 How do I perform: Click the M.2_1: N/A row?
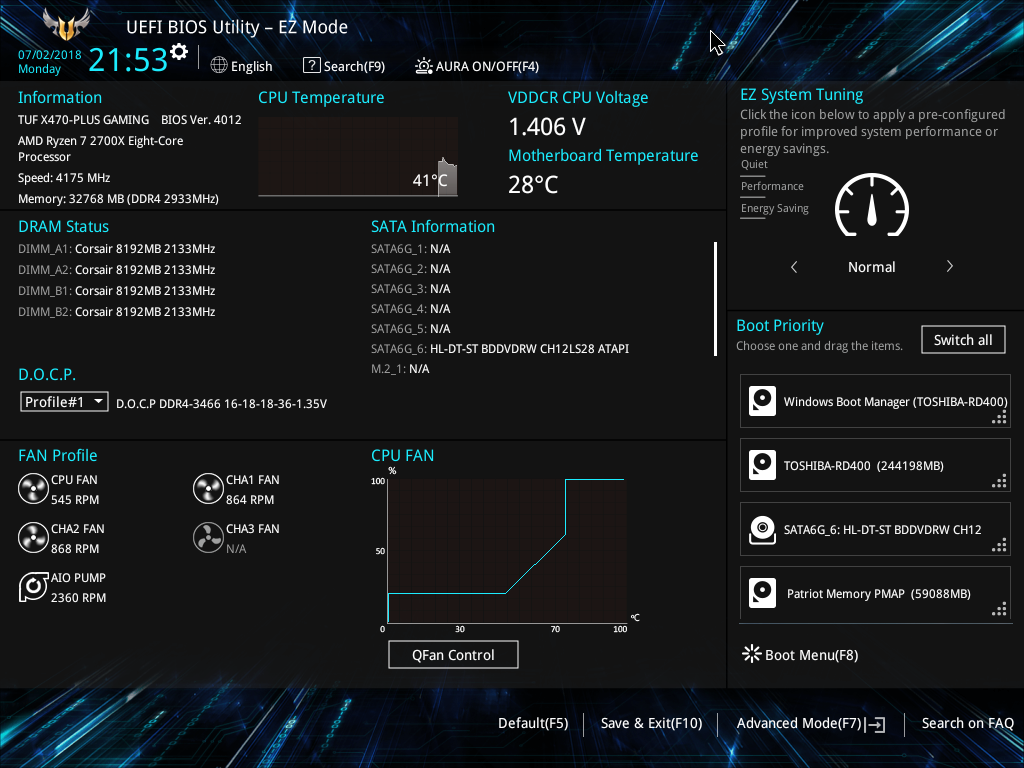click(x=400, y=369)
